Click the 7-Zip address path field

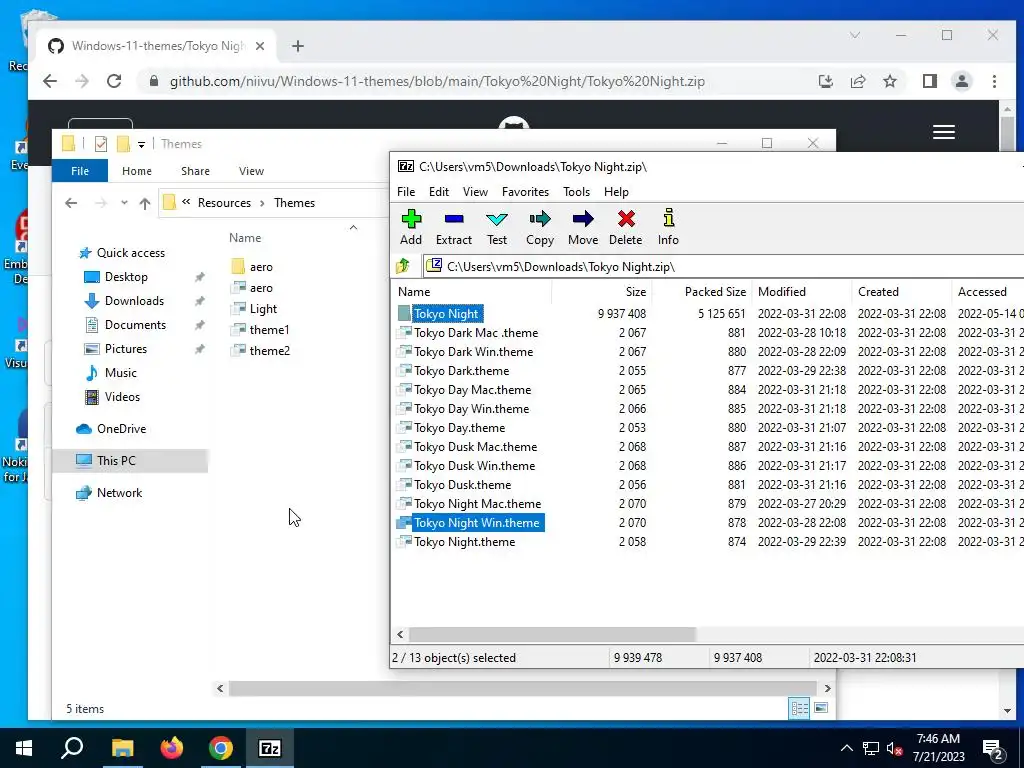[724, 266]
